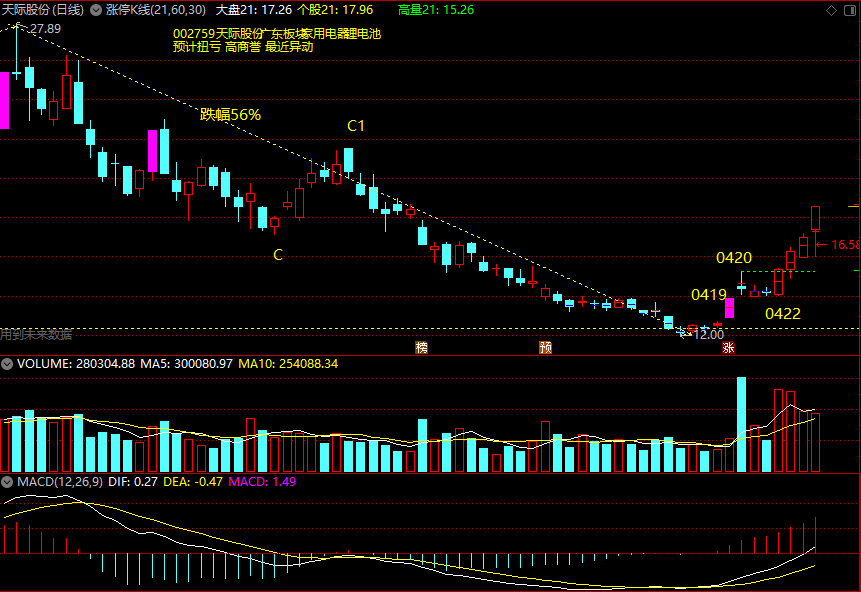Click the 0419 date annotation
Screen dimensions: 861x592
[709, 295]
